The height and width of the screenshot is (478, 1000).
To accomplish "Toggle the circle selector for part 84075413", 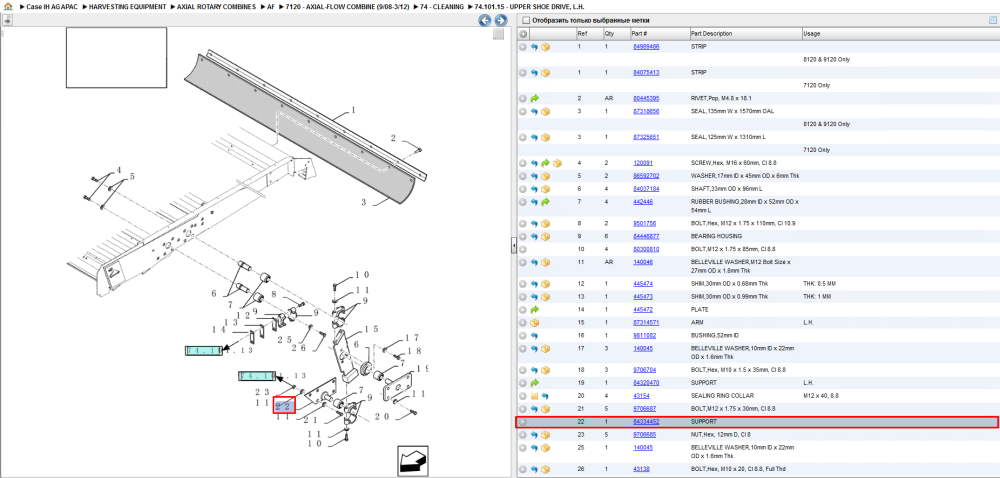I will pos(523,73).
